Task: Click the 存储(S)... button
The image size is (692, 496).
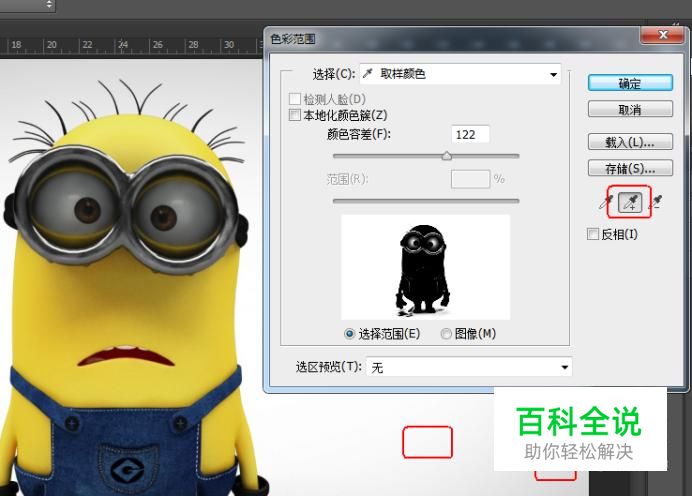Action: coord(630,168)
